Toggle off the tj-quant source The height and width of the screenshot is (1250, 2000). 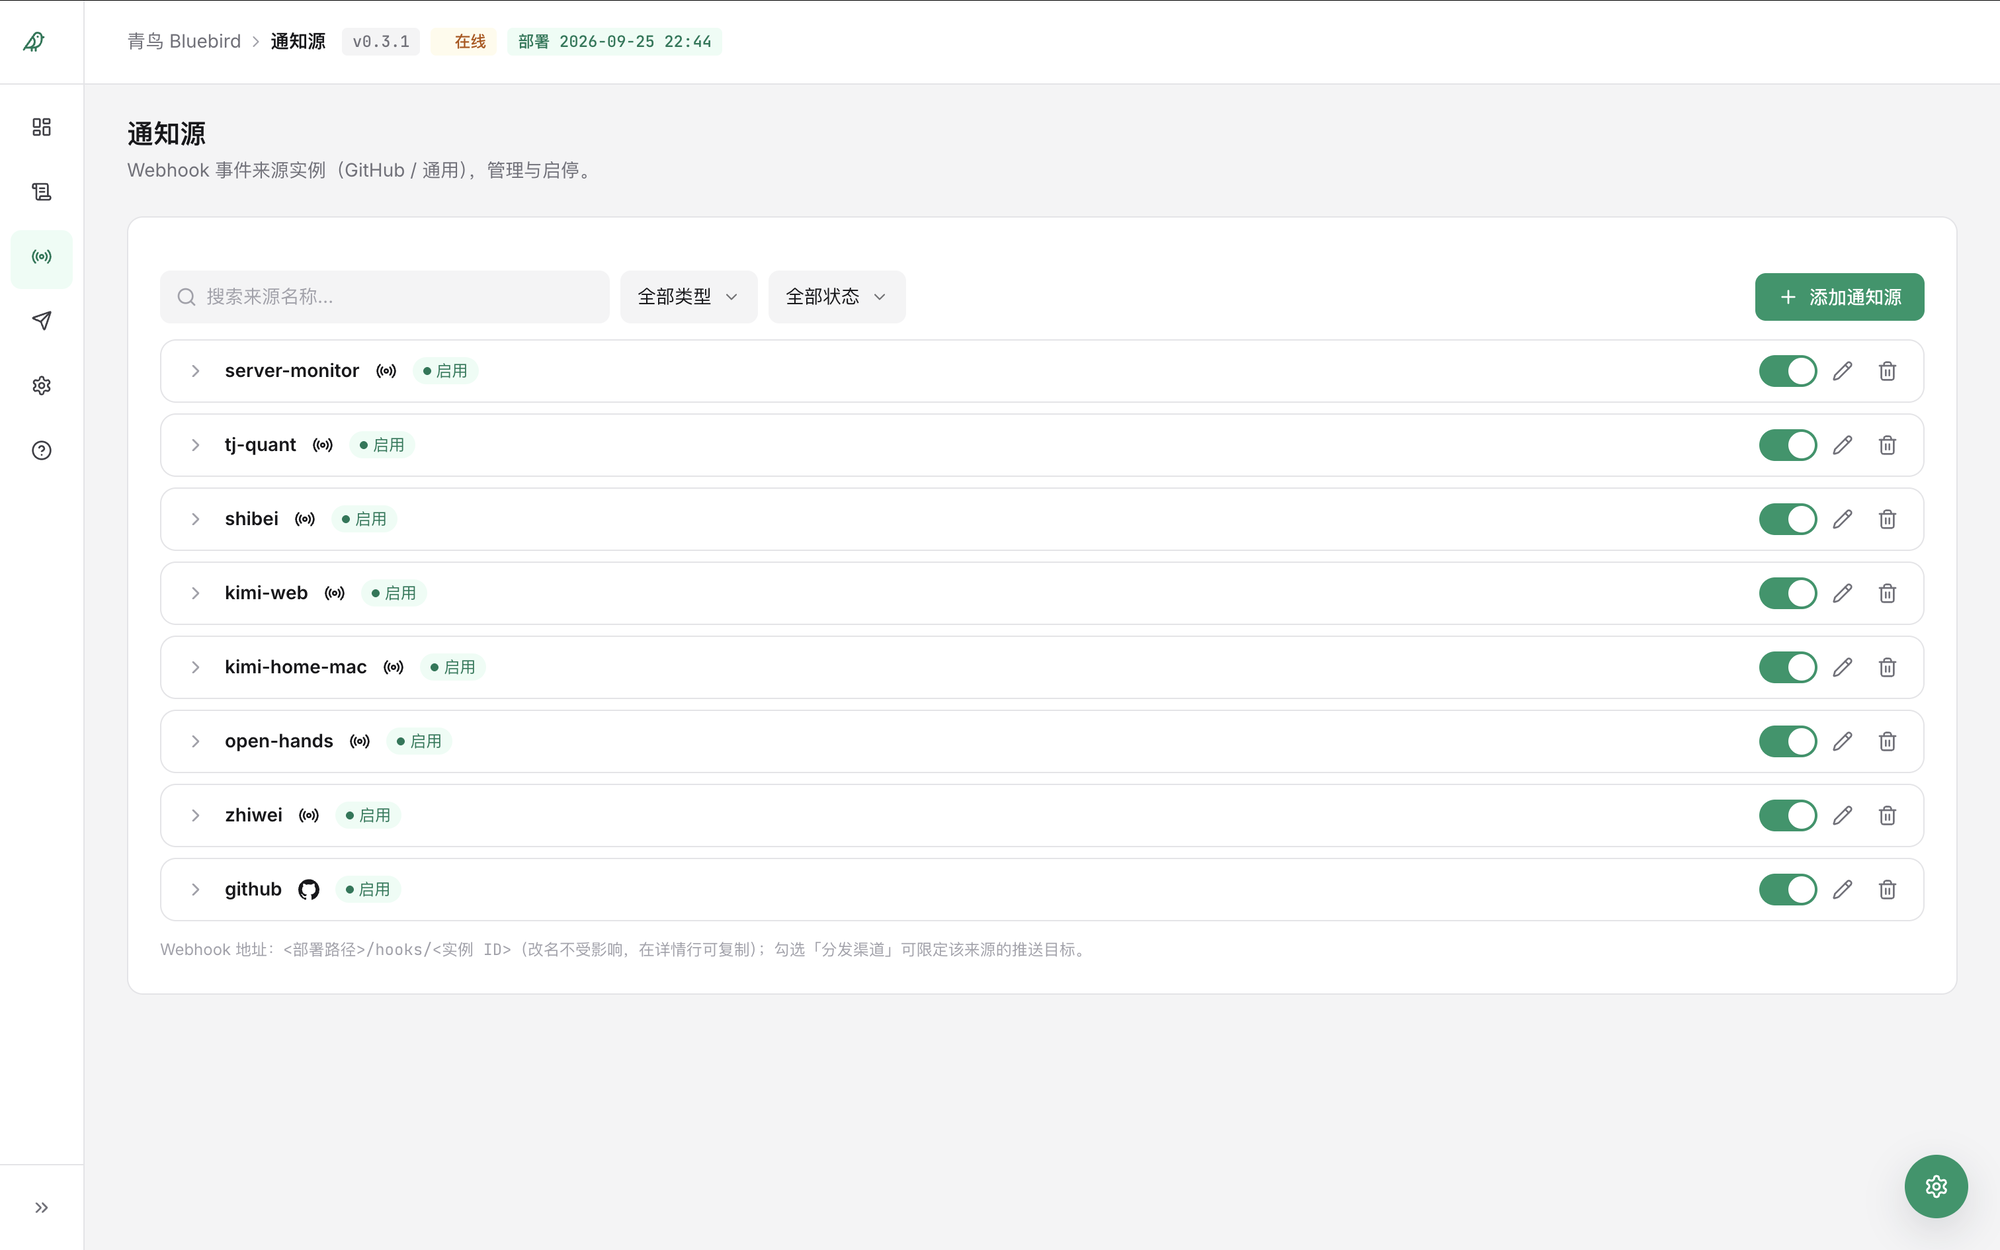tap(1788, 445)
